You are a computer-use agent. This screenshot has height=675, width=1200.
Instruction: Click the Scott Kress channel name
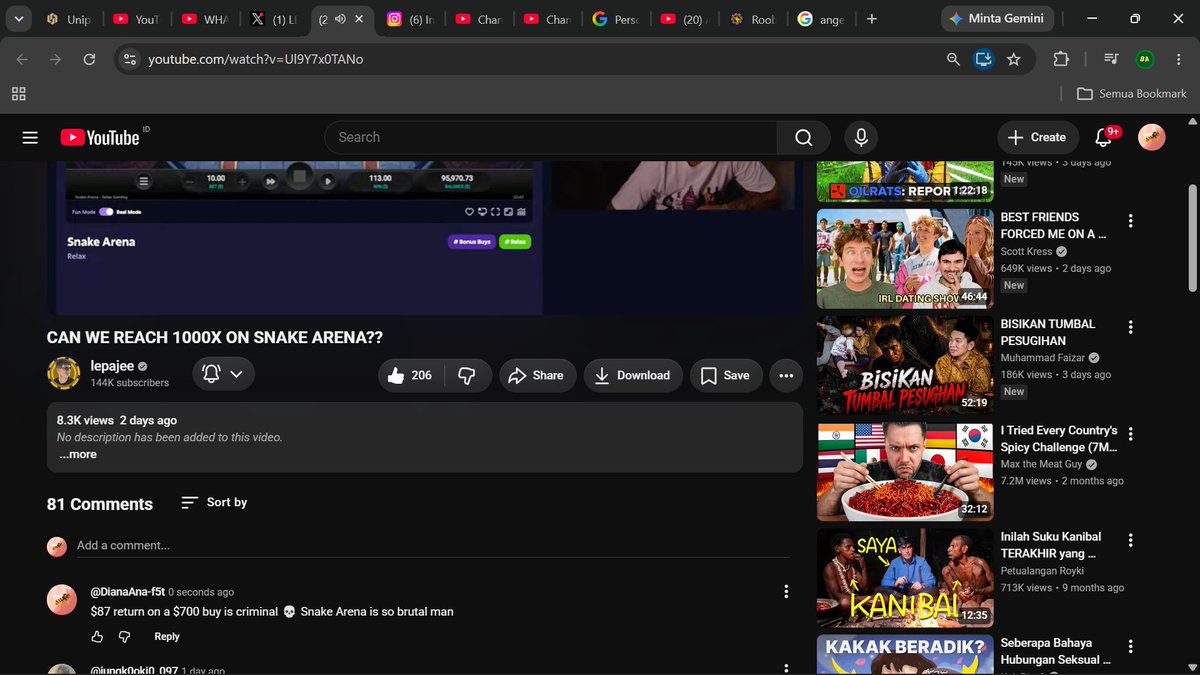point(1026,252)
